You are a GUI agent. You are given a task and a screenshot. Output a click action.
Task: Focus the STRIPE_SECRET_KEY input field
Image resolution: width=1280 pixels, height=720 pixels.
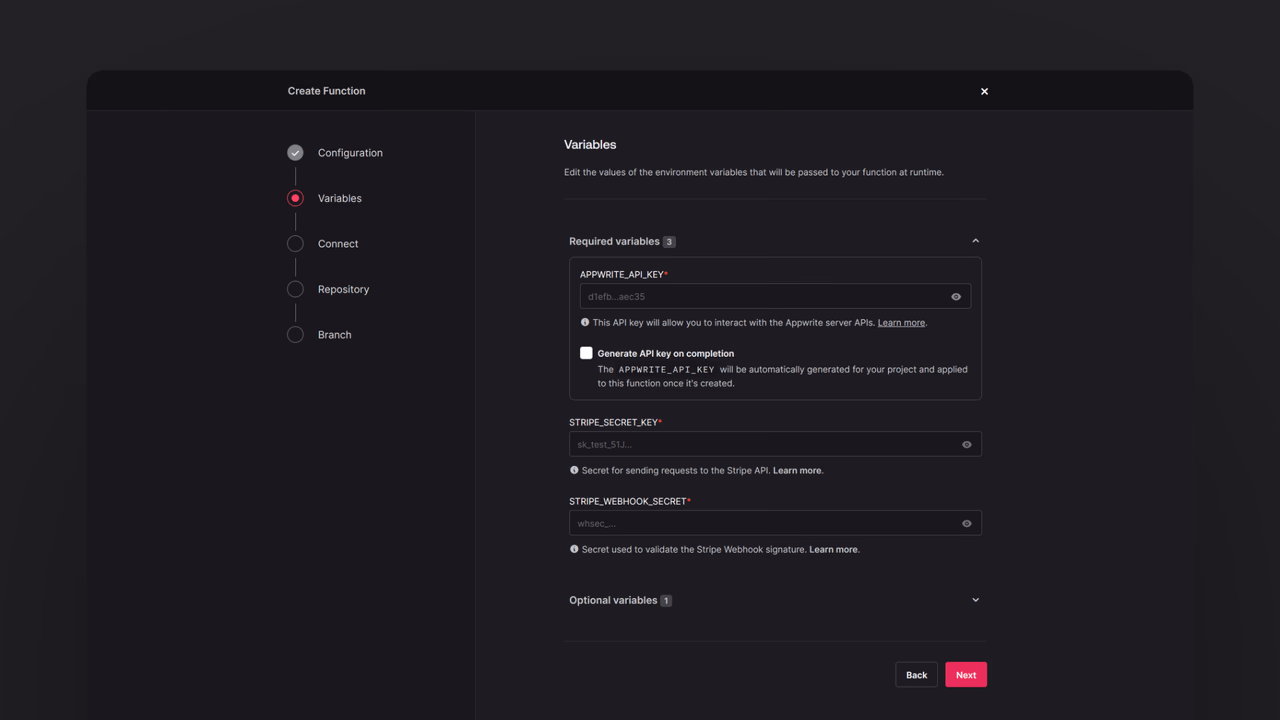[x=775, y=444]
